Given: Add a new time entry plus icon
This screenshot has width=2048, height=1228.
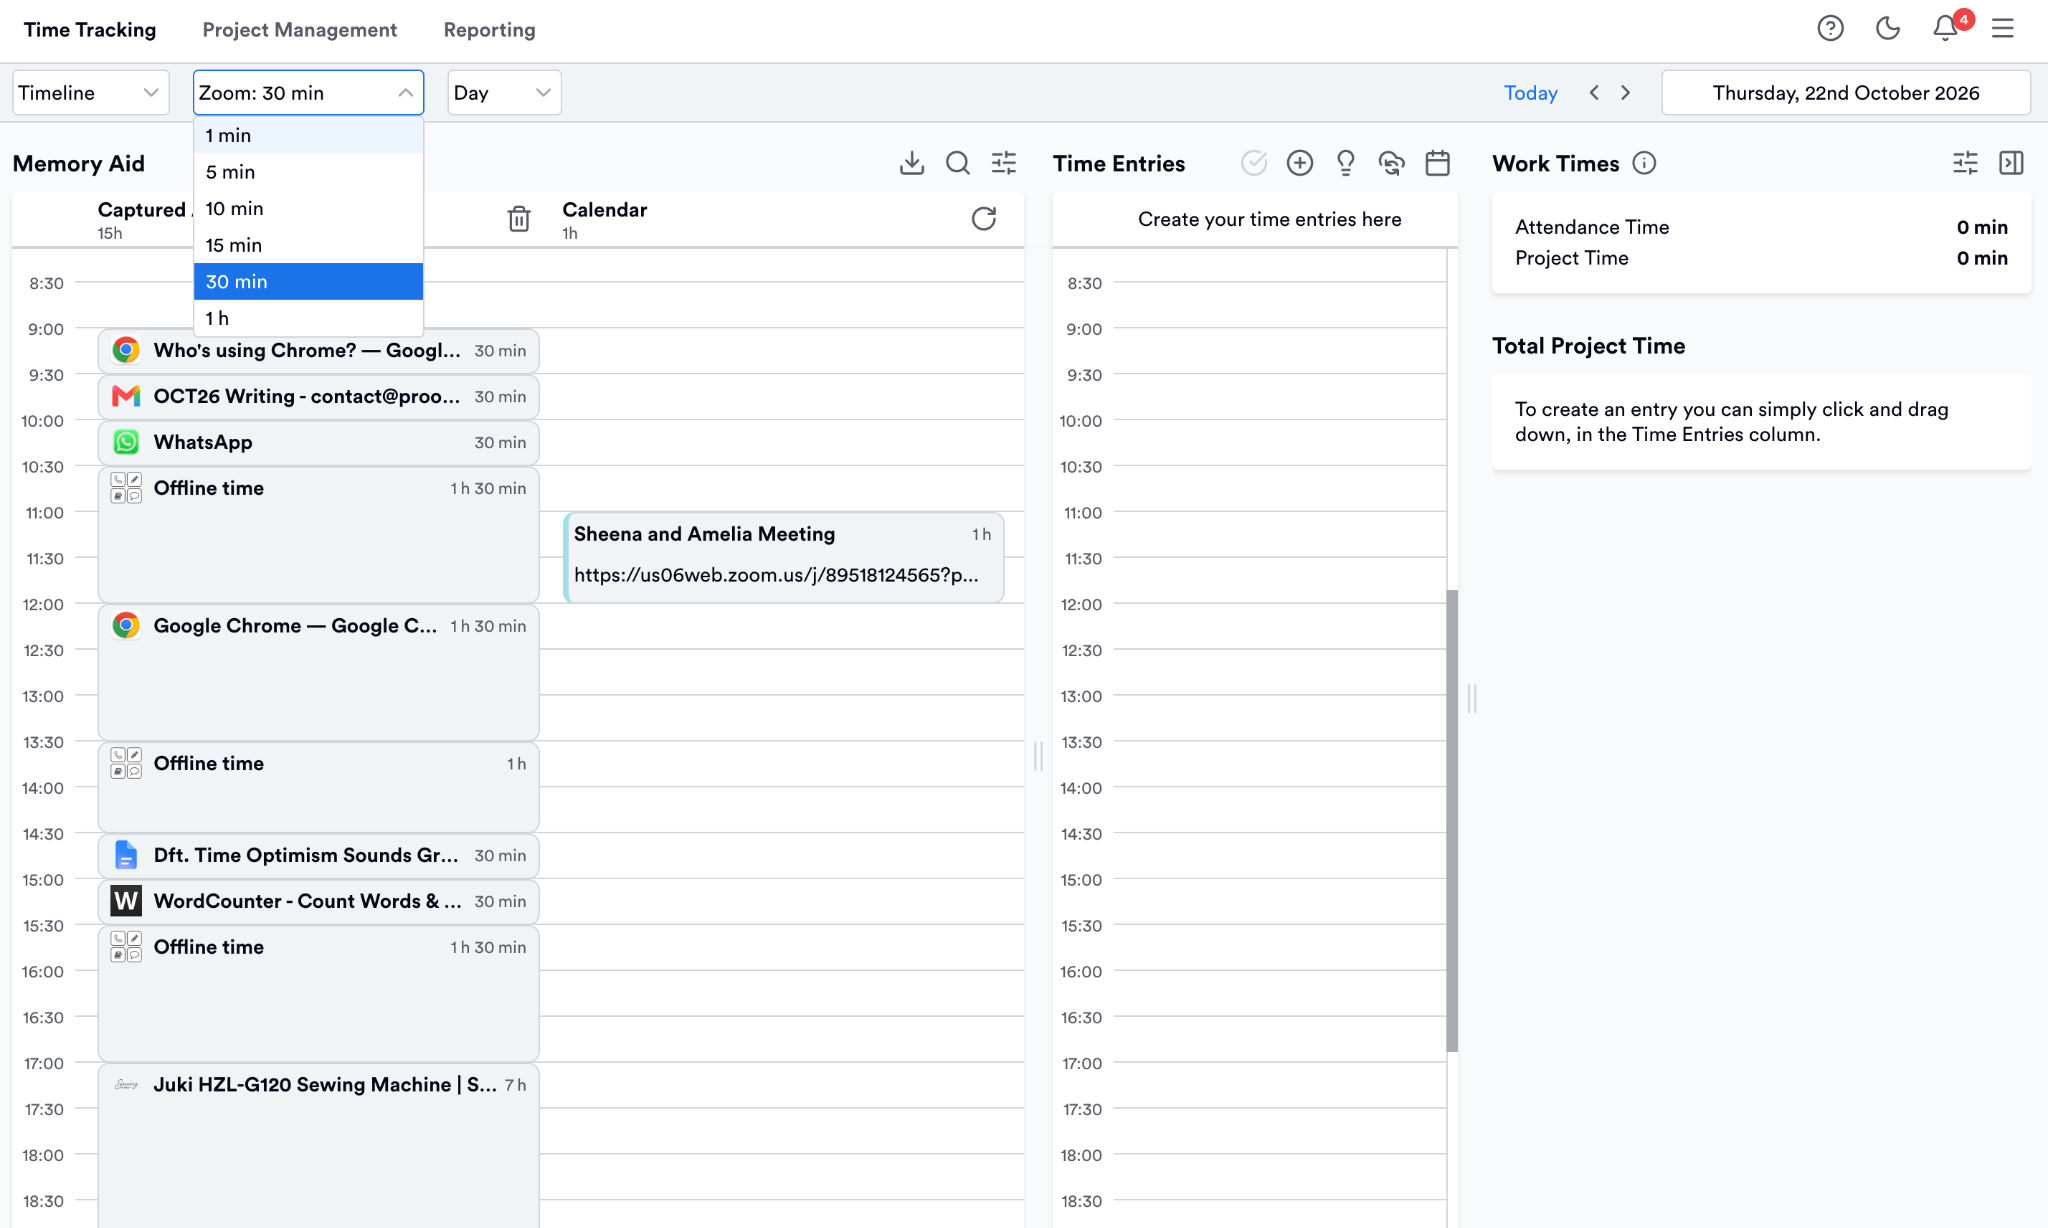Looking at the screenshot, I should point(1299,163).
